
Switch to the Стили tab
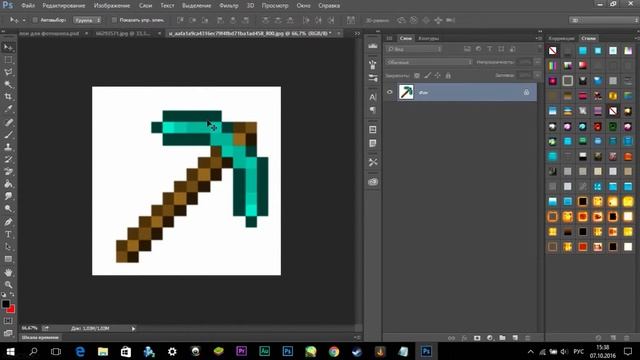[x=589, y=38]
